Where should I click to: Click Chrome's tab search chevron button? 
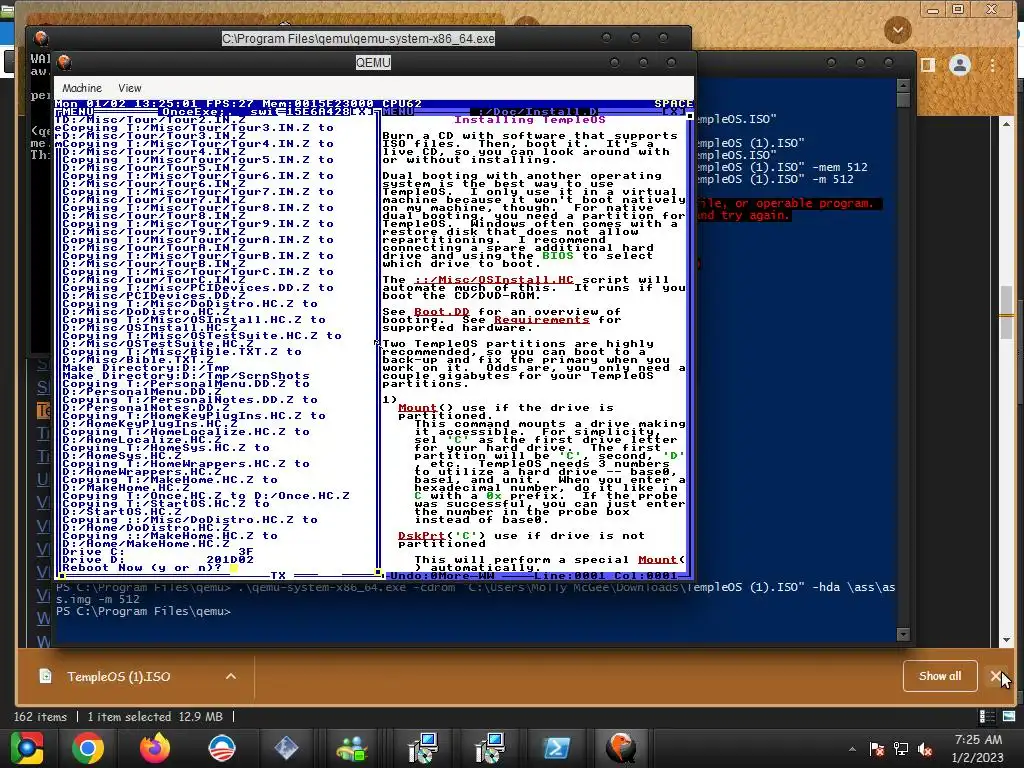click(898, 30)
